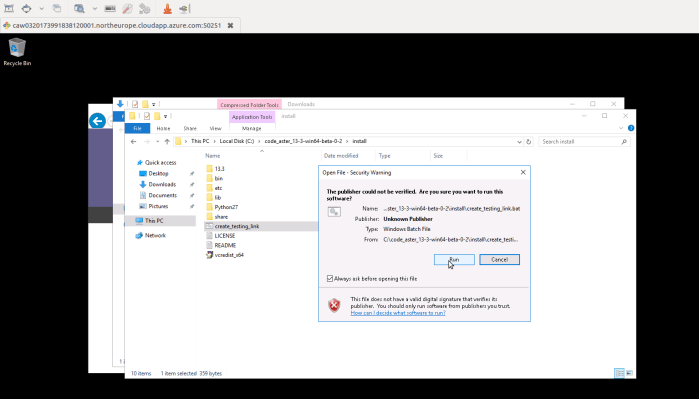Click the Application Tools tab header
Viewport: 699px width, 399px height.
point(252,117)
